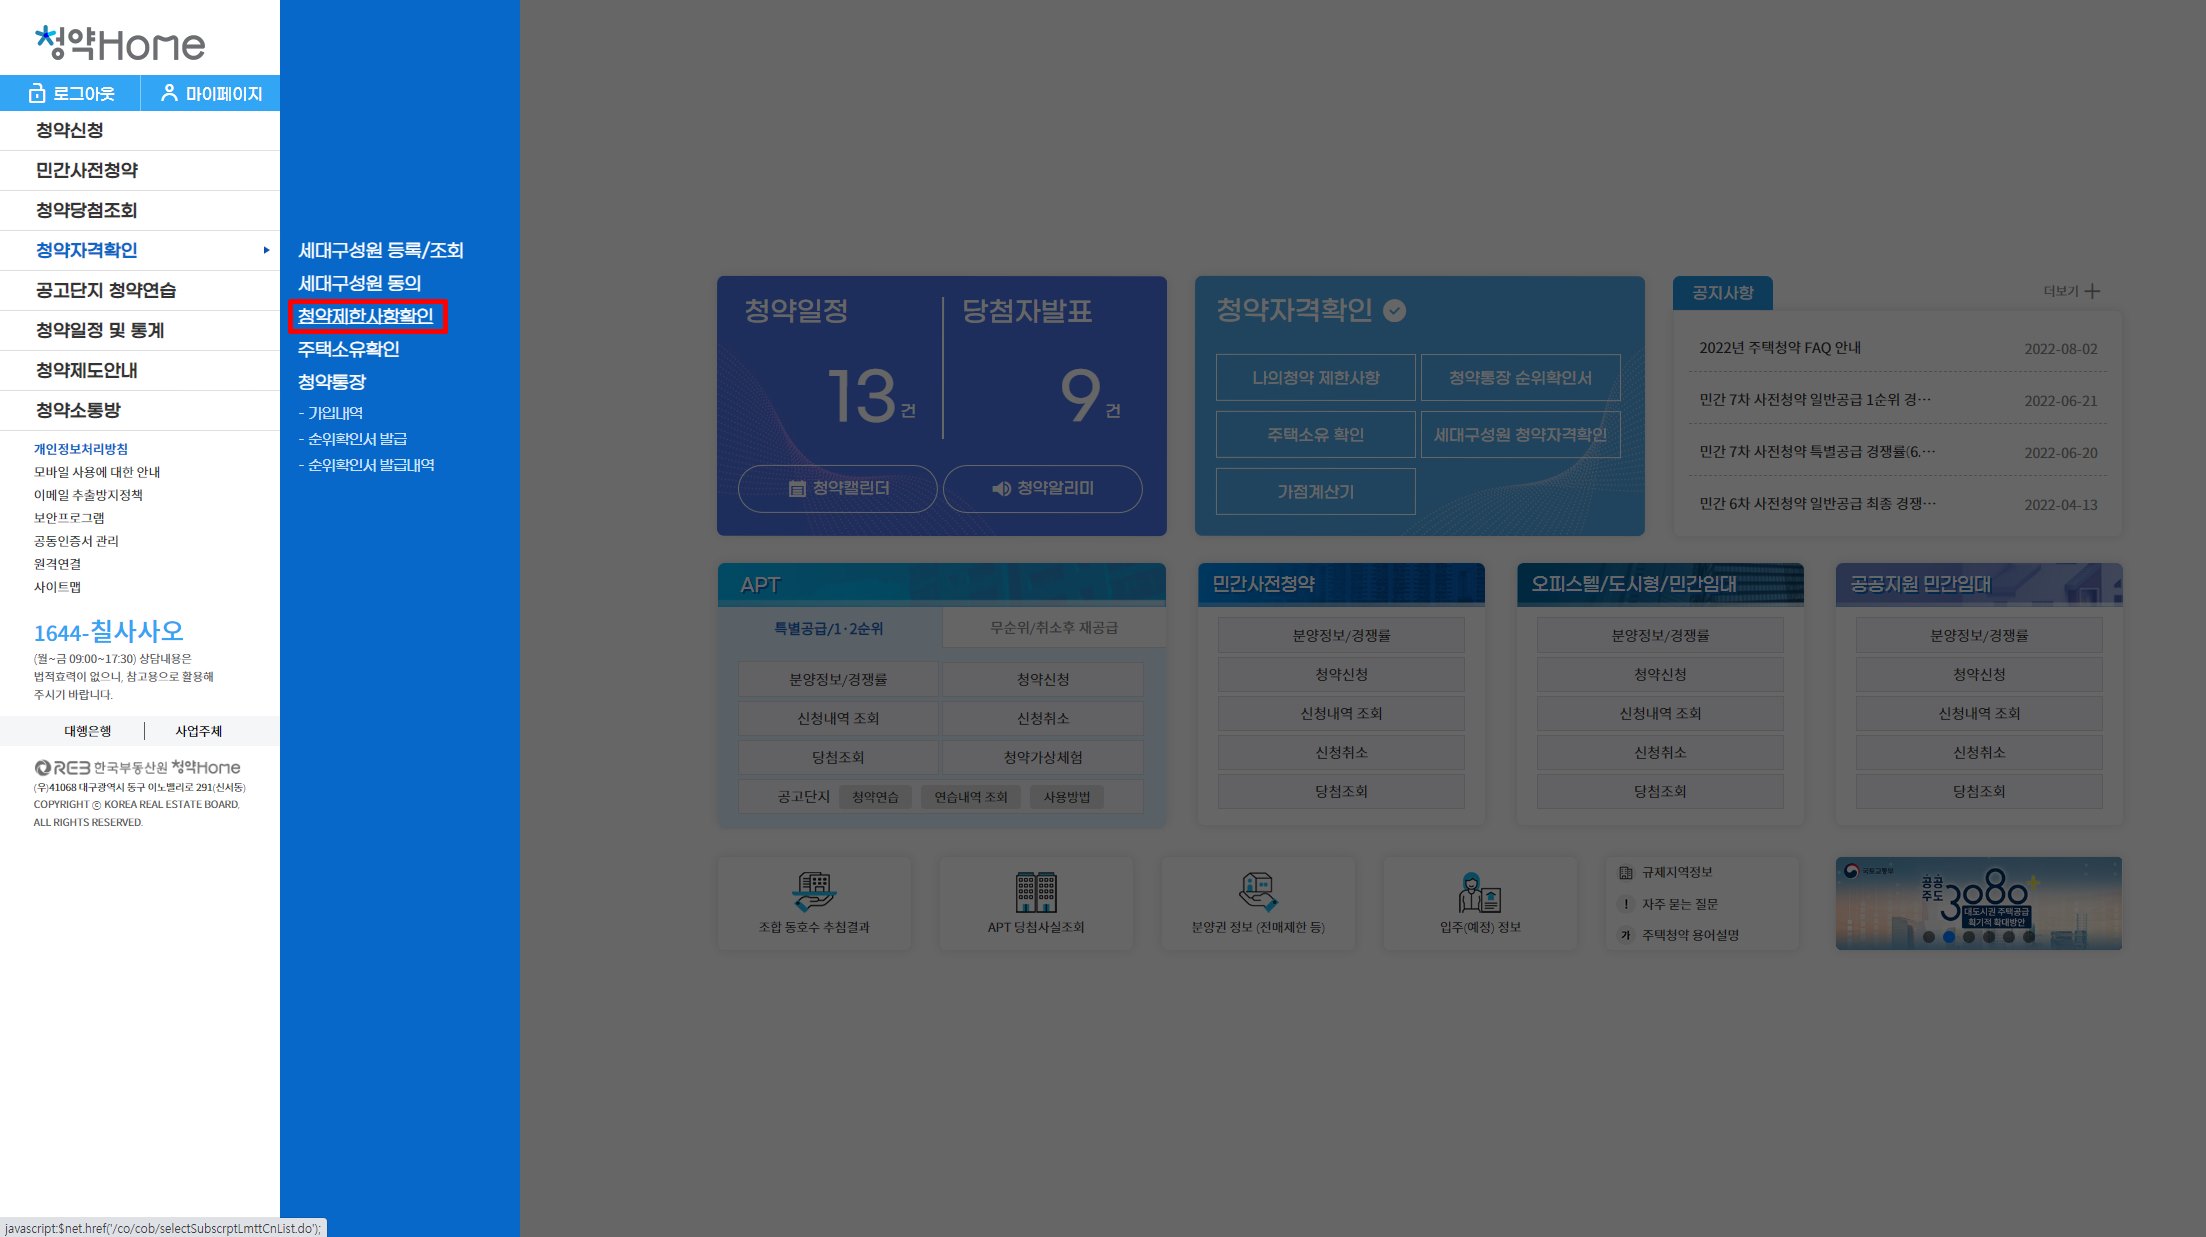Click the 공지사항 더보기 plus icon

point(2092,291)
